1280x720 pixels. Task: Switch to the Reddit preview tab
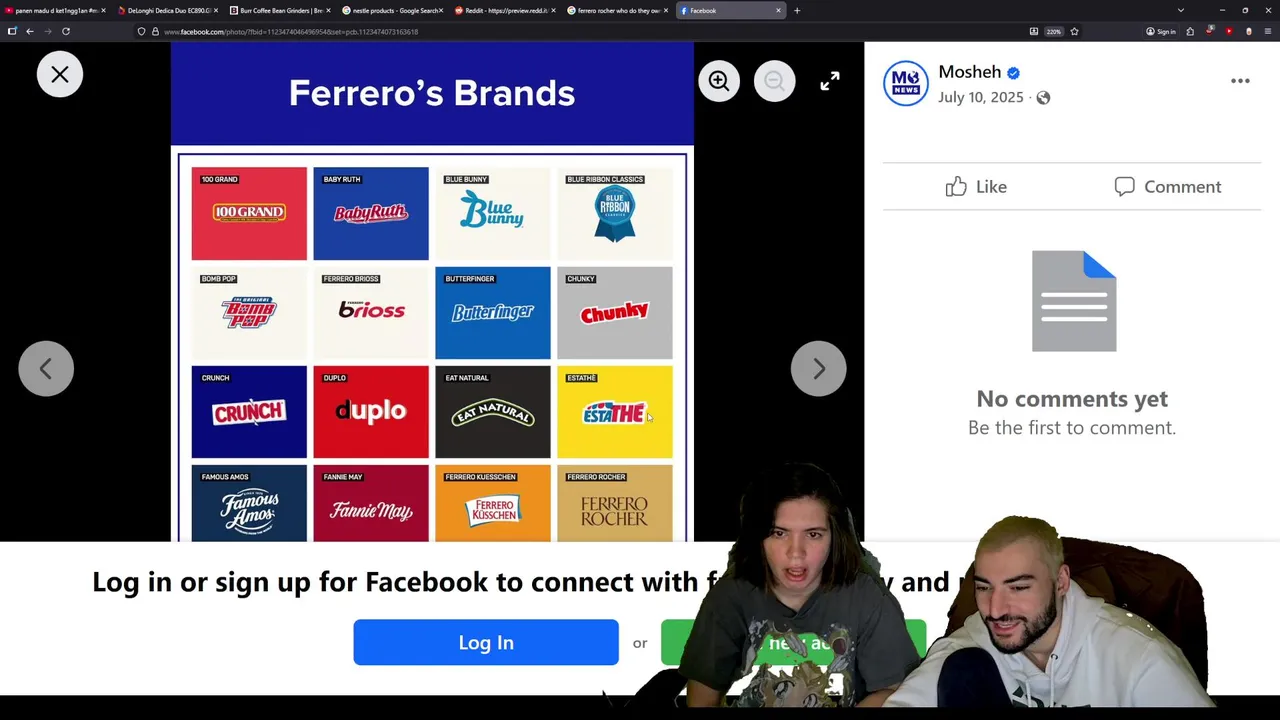[x=504, y=10]
